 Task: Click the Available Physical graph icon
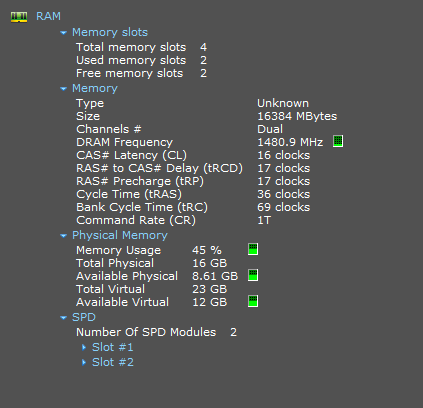(x=253, y=275)
